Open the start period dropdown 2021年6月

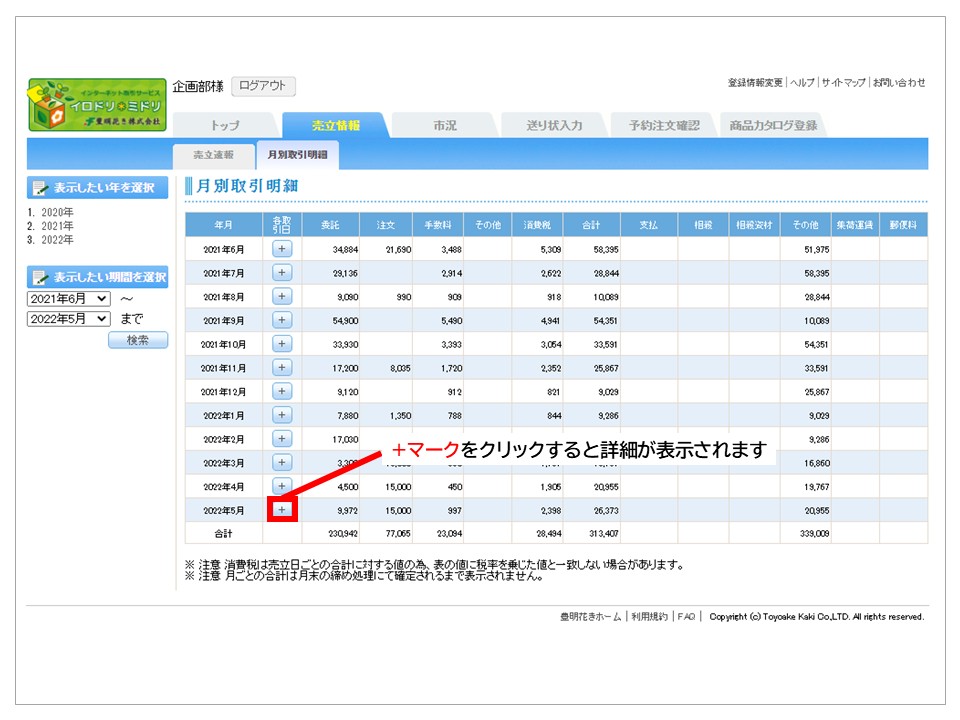coord(69,299)
